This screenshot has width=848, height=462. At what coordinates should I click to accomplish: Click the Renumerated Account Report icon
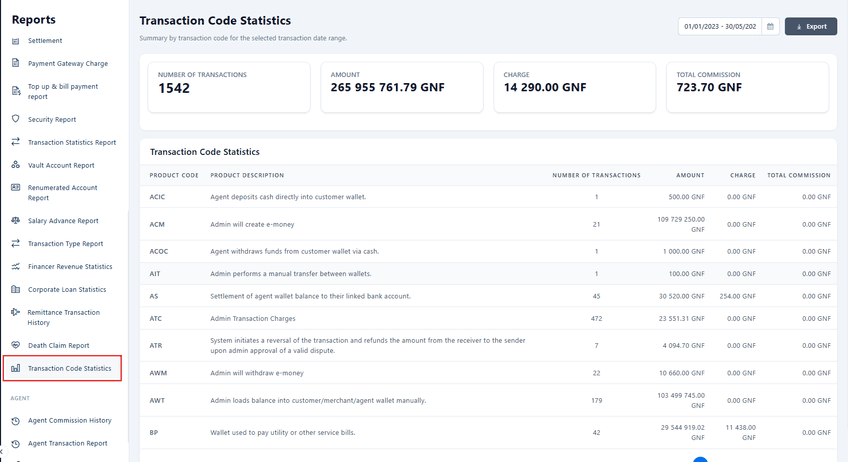click(x=16, y=188)
